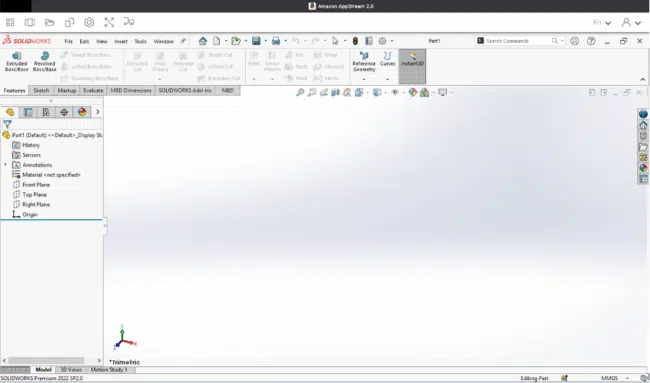Select Top Plane in feature tree

click(x=34, y=194)
